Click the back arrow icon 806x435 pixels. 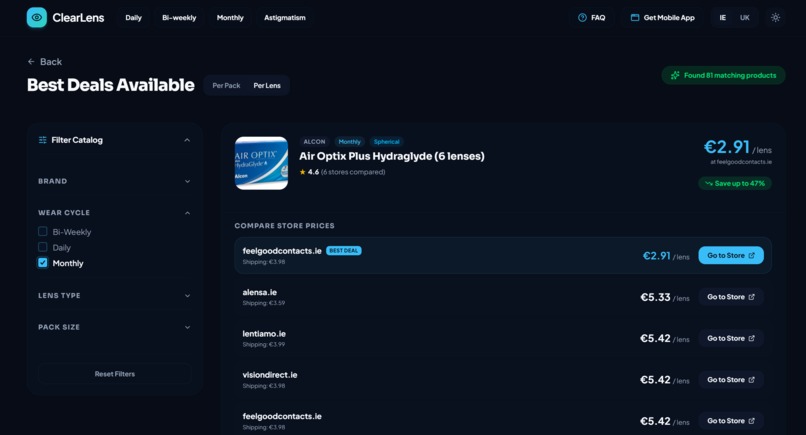(x=31, y=62)
